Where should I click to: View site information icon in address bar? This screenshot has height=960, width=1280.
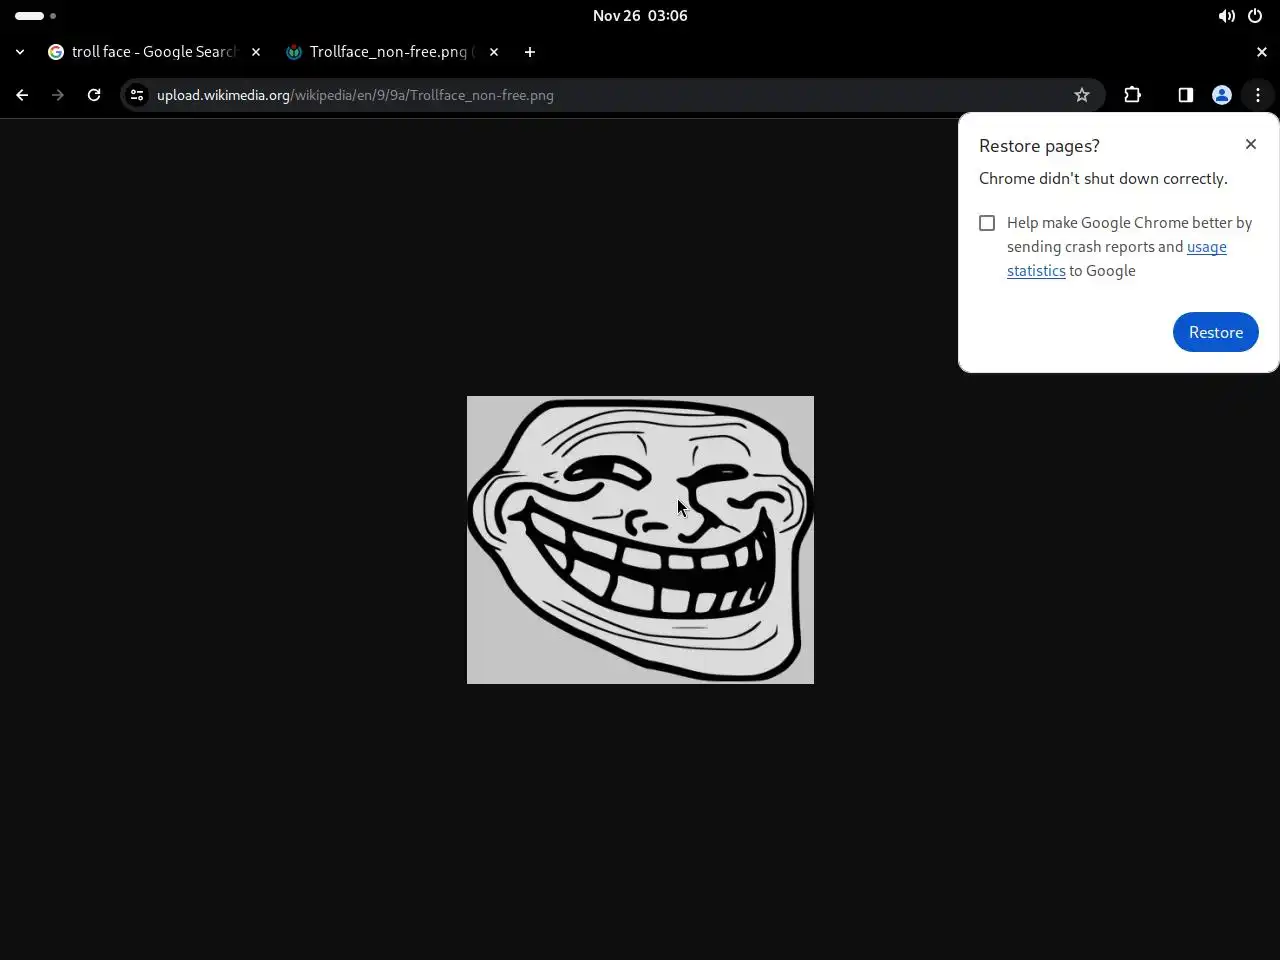point(137,95)
